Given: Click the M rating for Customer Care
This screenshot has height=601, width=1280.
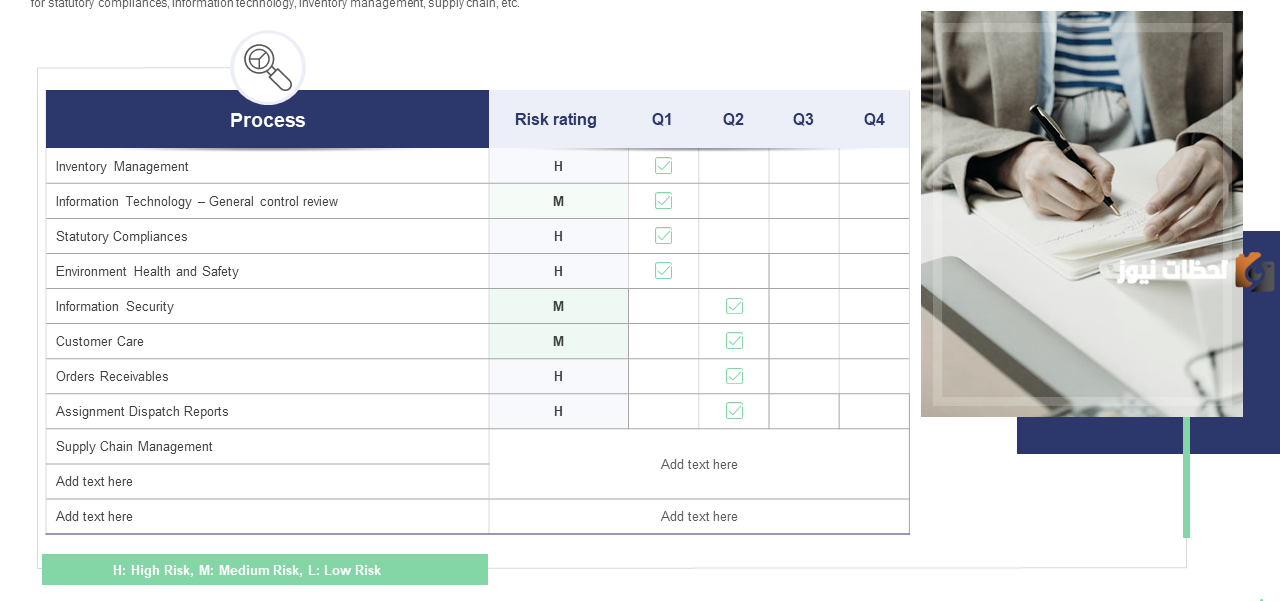Looking at the screenshot, I should (x=558, y=341).
